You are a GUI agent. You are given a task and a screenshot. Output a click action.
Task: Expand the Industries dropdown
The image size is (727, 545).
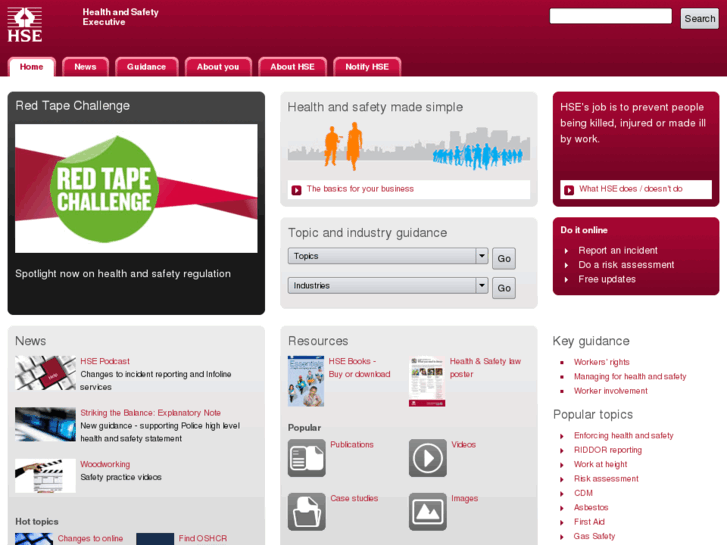pos(388,286)
